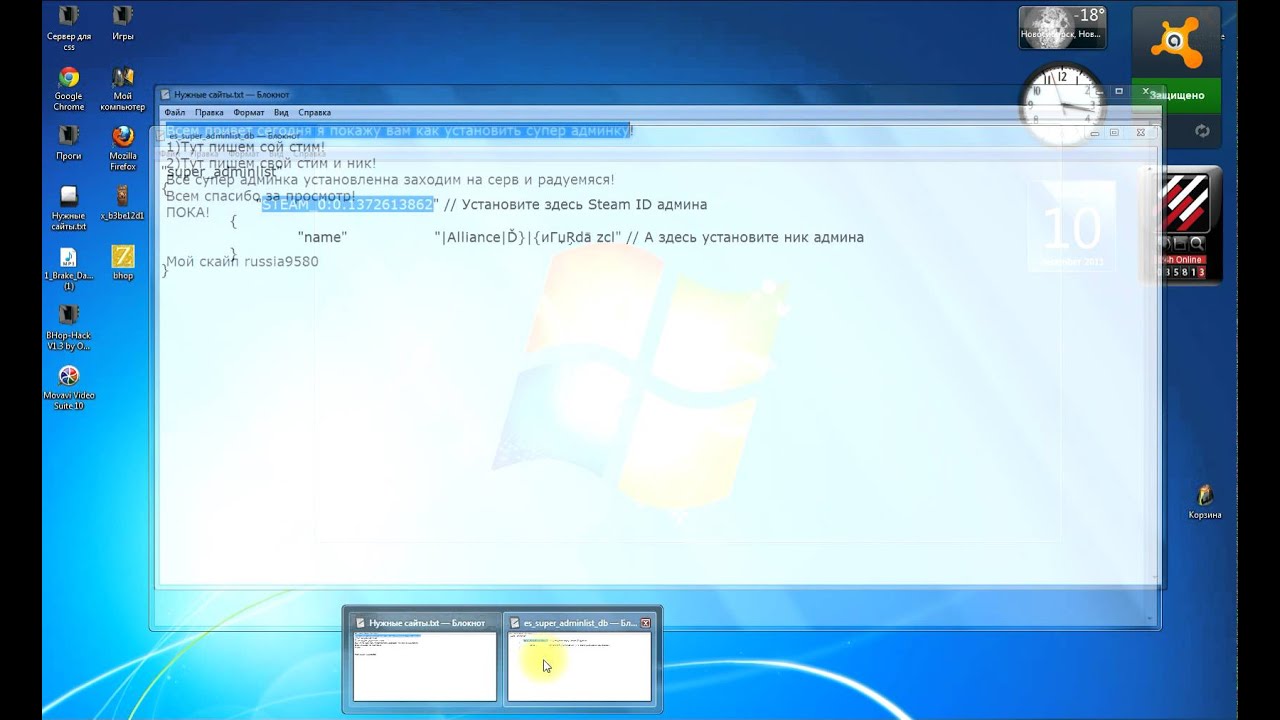Click the refresh icon in avast gadget
The width and height of the screenshot is (1280, 720).
pos(1202,131)
